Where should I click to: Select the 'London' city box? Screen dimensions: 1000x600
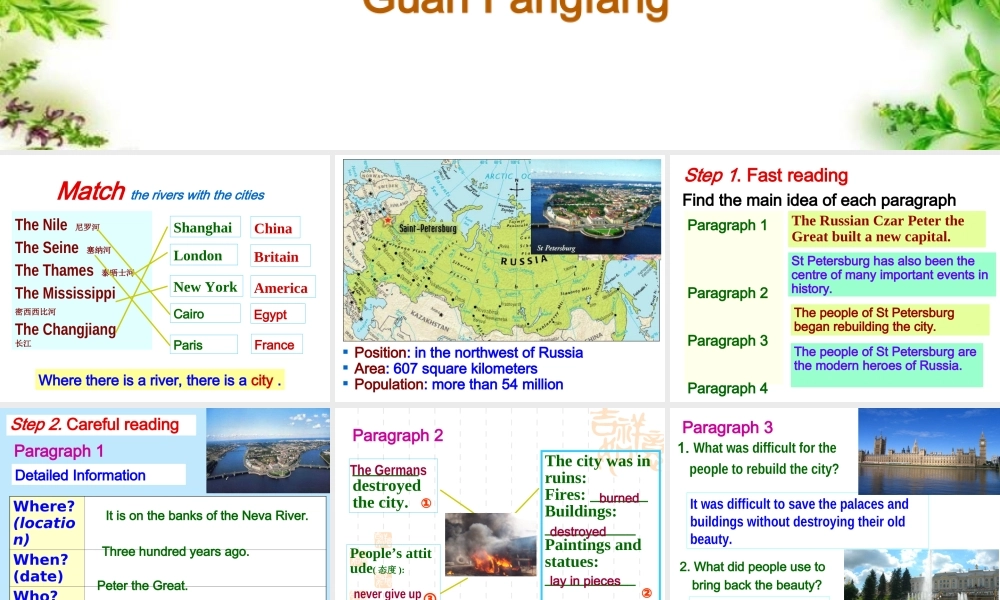point(203,256)
